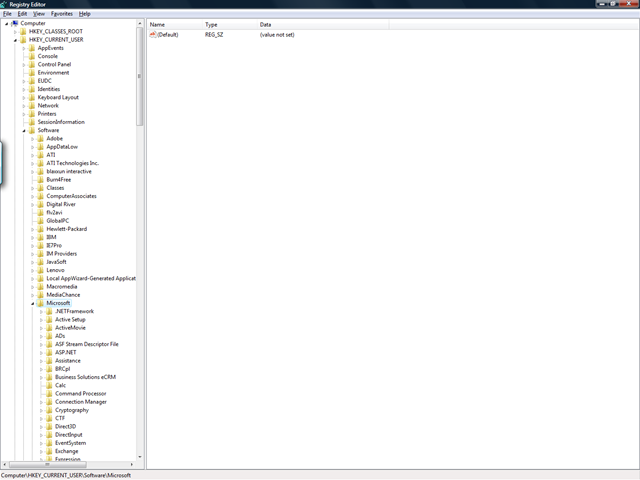
Task: Click the Software folder icon
Action: [x=32, y=130]
